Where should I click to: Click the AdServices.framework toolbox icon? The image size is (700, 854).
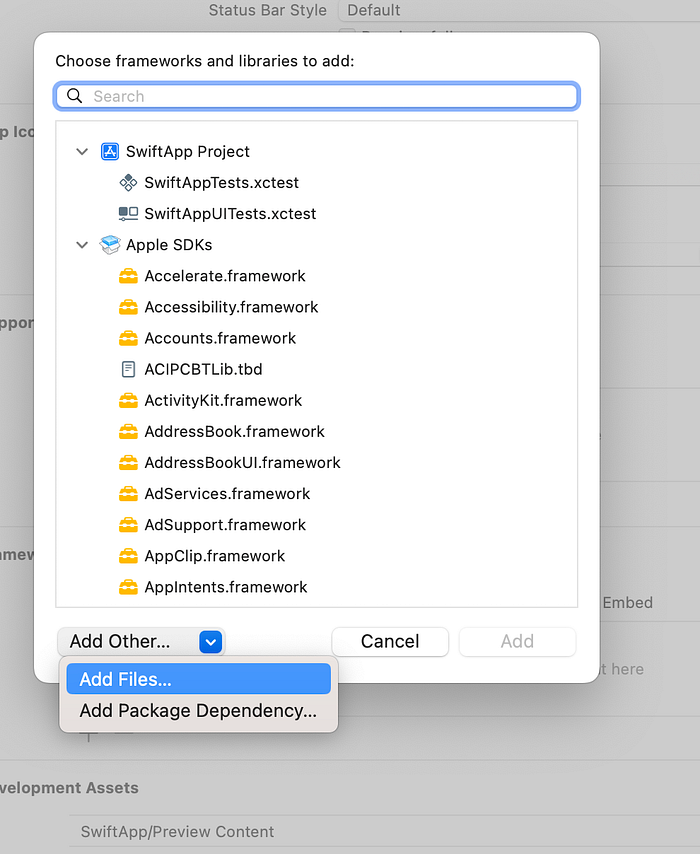(128, 494)
